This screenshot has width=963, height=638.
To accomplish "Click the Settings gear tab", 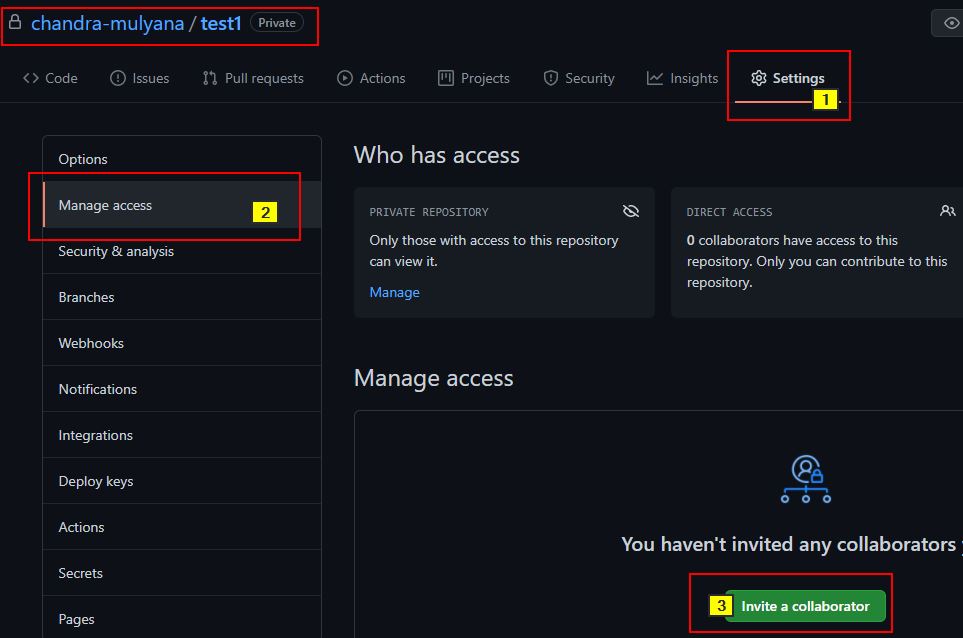I will (x=788, y=78).
